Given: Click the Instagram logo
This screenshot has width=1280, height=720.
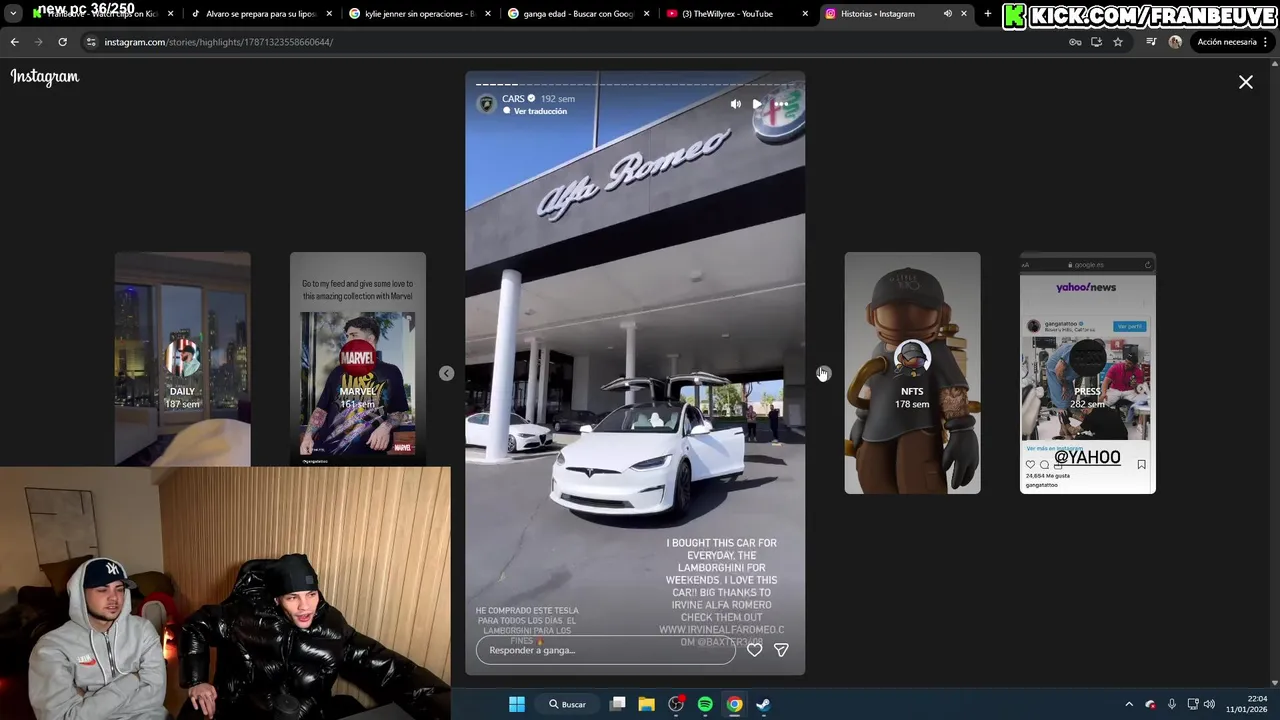Looking at the screenshot, I should click(x=45, y=77).
